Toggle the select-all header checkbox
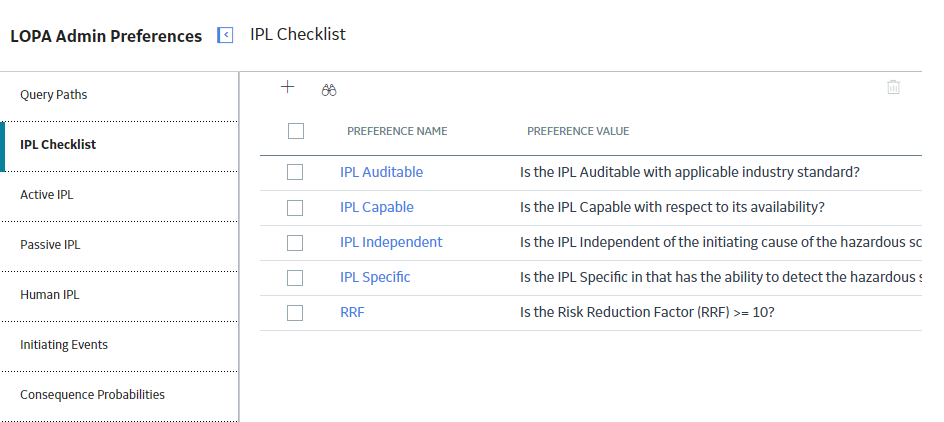Viewport: 944px width, 422px height. click(296, 131)
